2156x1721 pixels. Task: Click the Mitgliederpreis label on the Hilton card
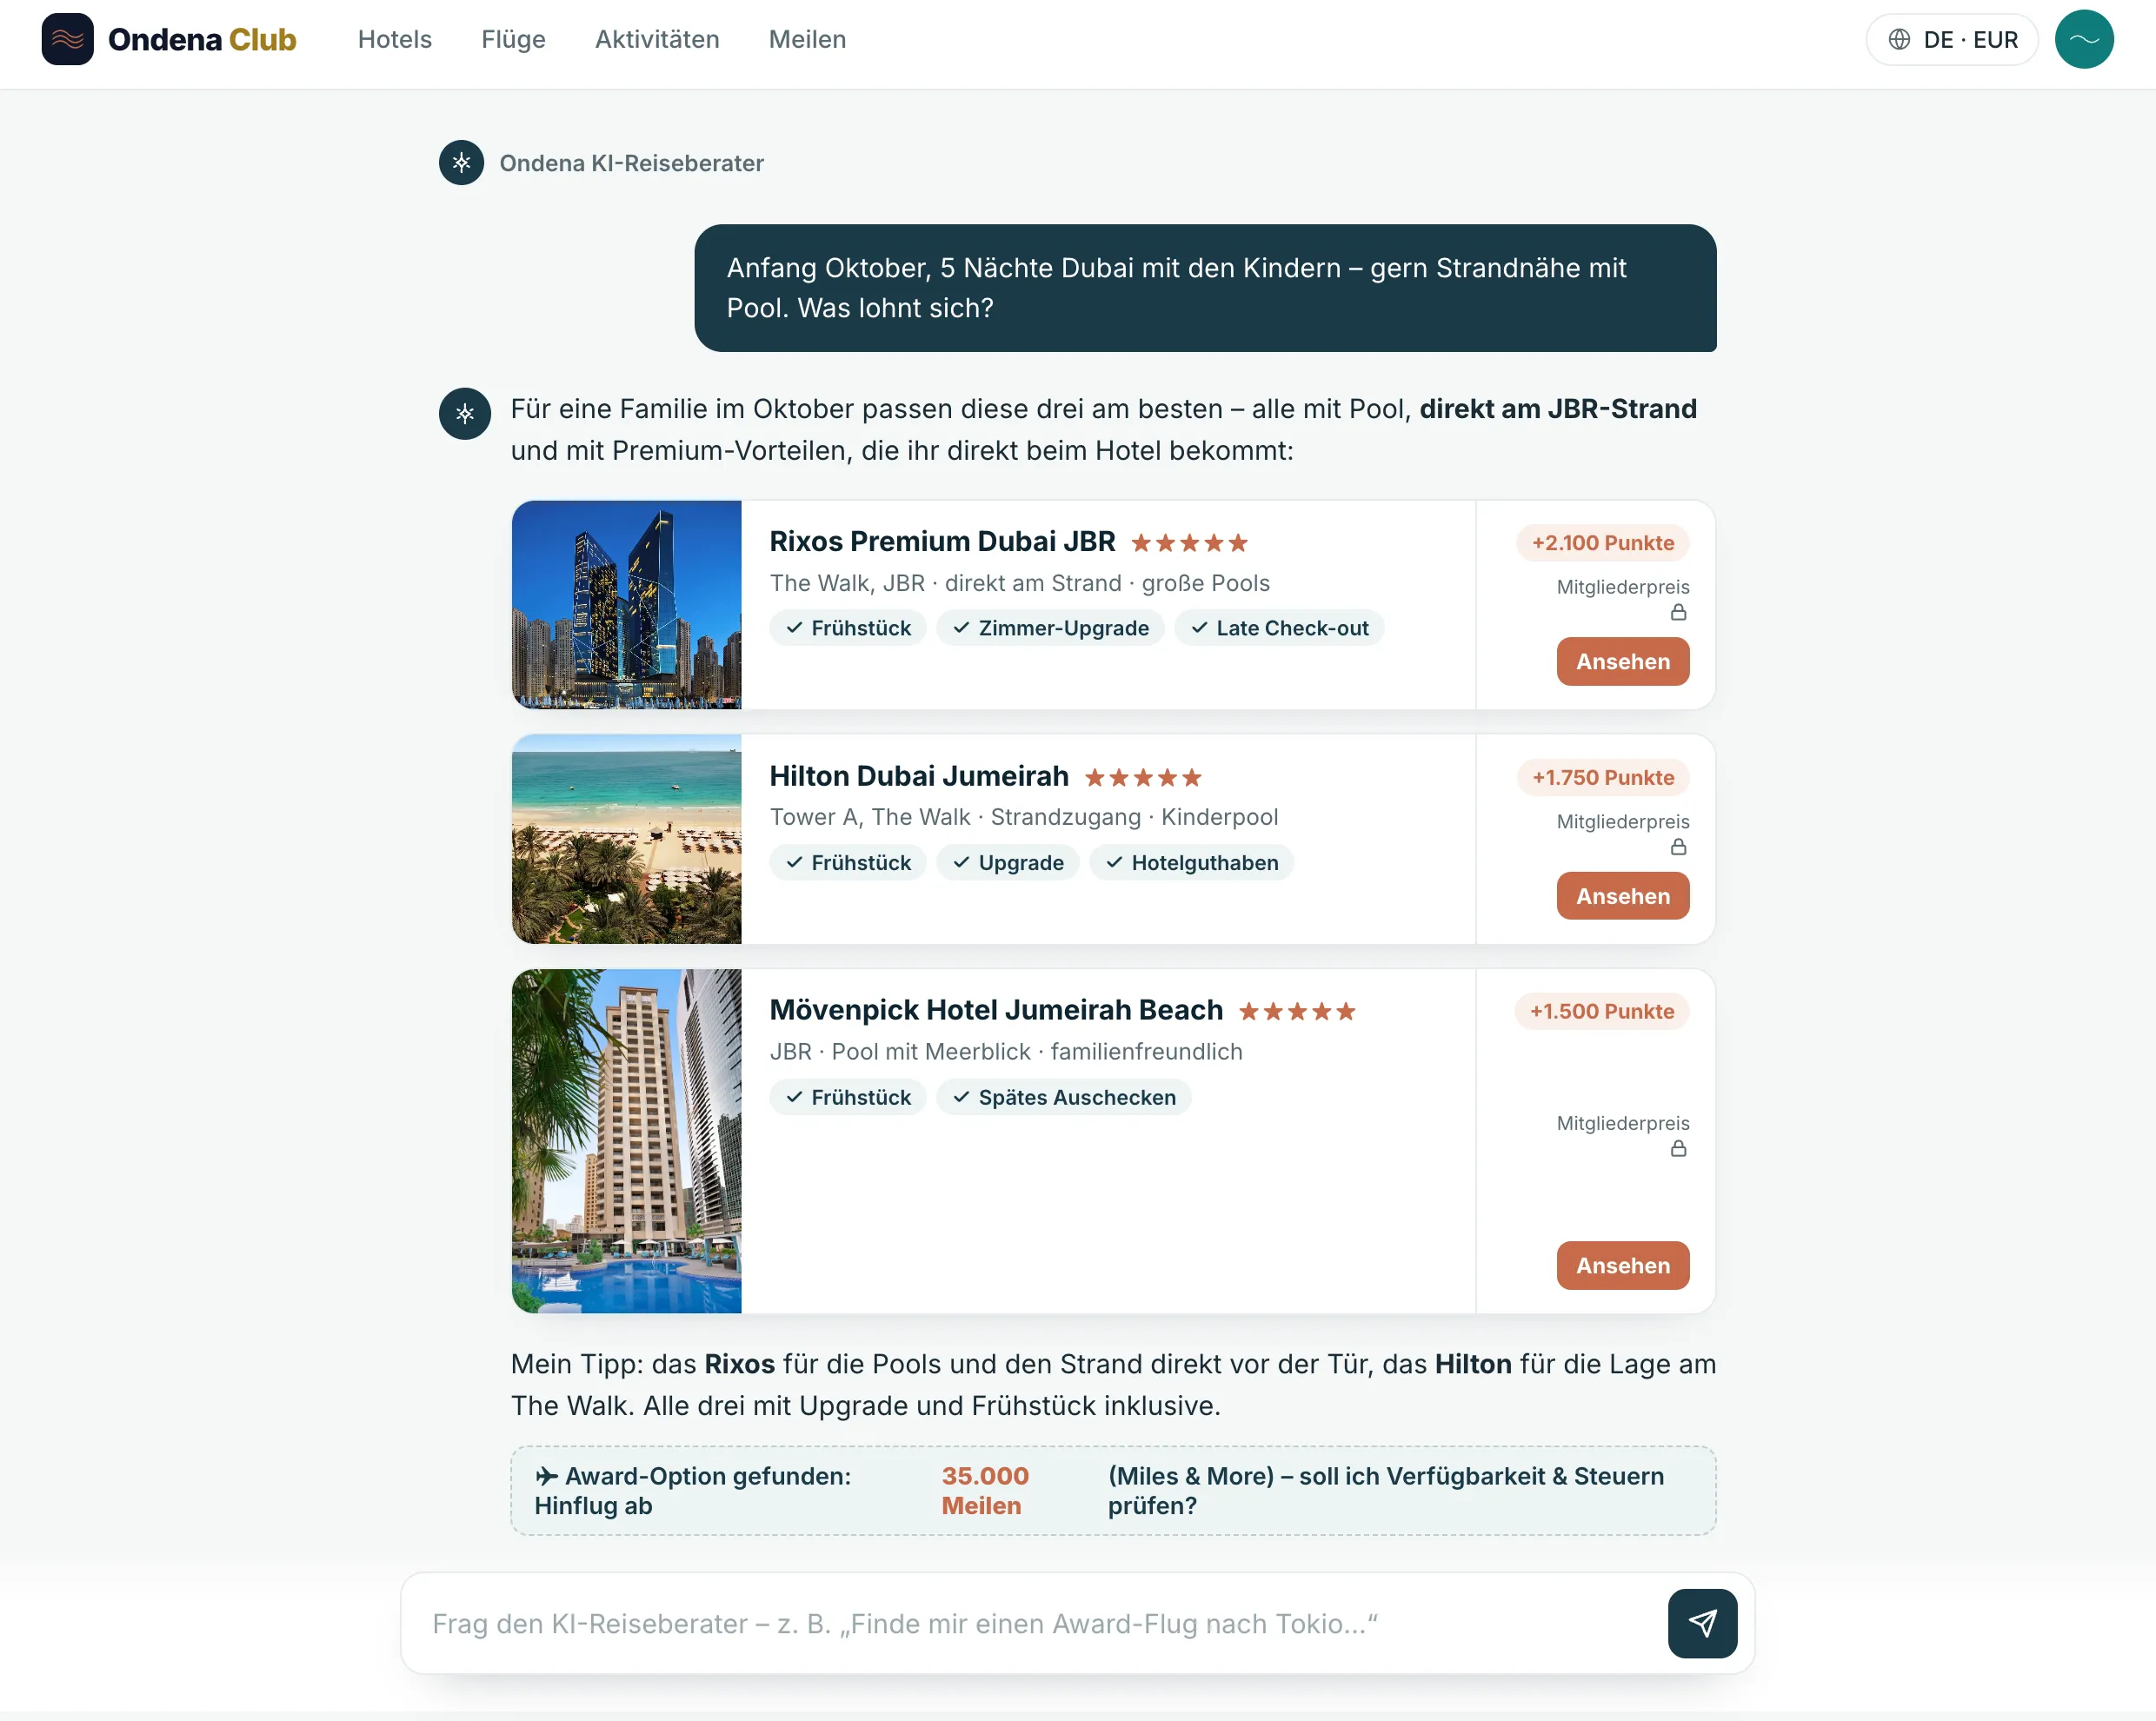(x=1622, y=822)
